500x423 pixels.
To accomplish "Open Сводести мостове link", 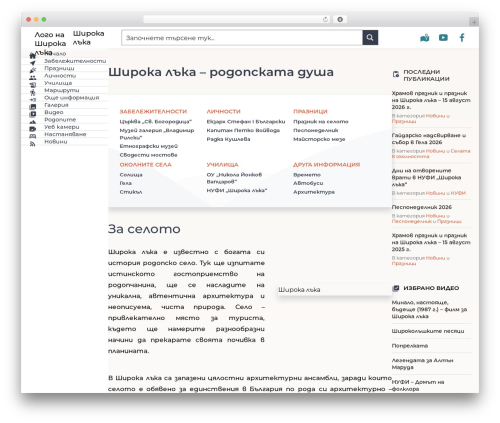I will 148,155.
